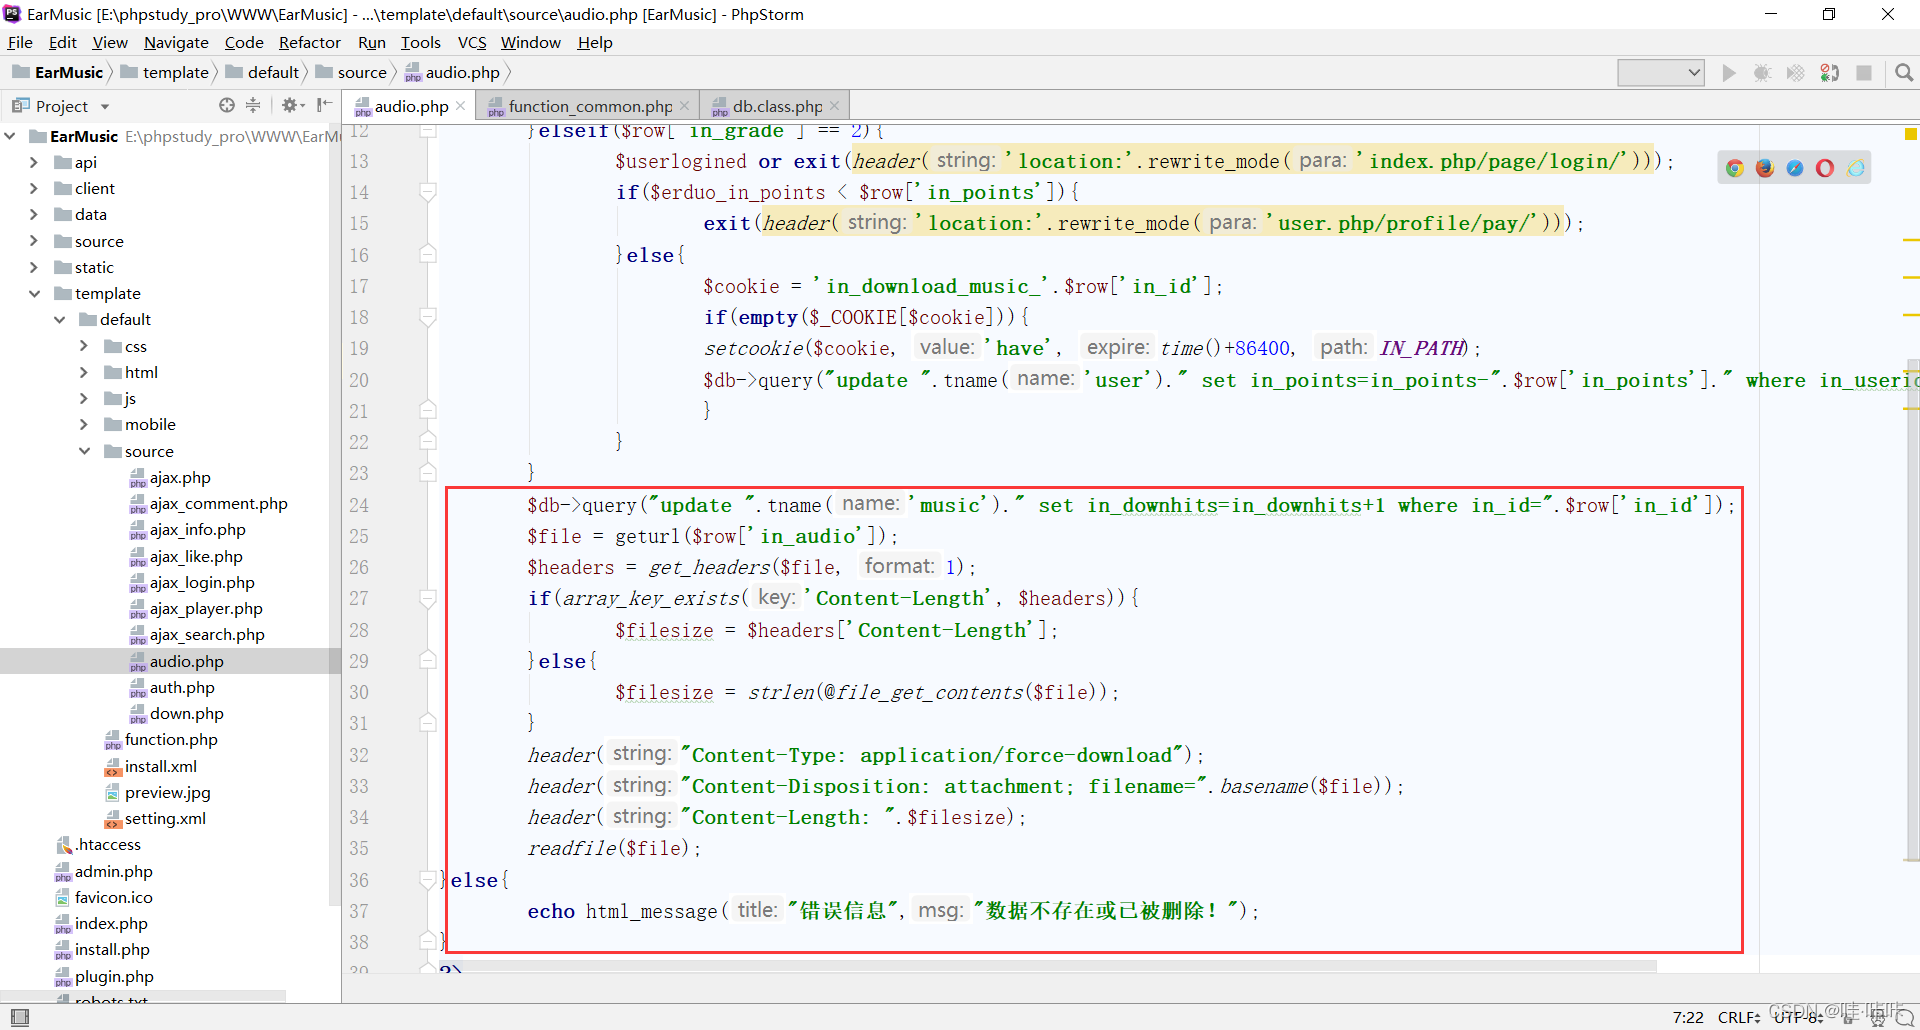Open Search Everywhere magnifier icon

1904,73
